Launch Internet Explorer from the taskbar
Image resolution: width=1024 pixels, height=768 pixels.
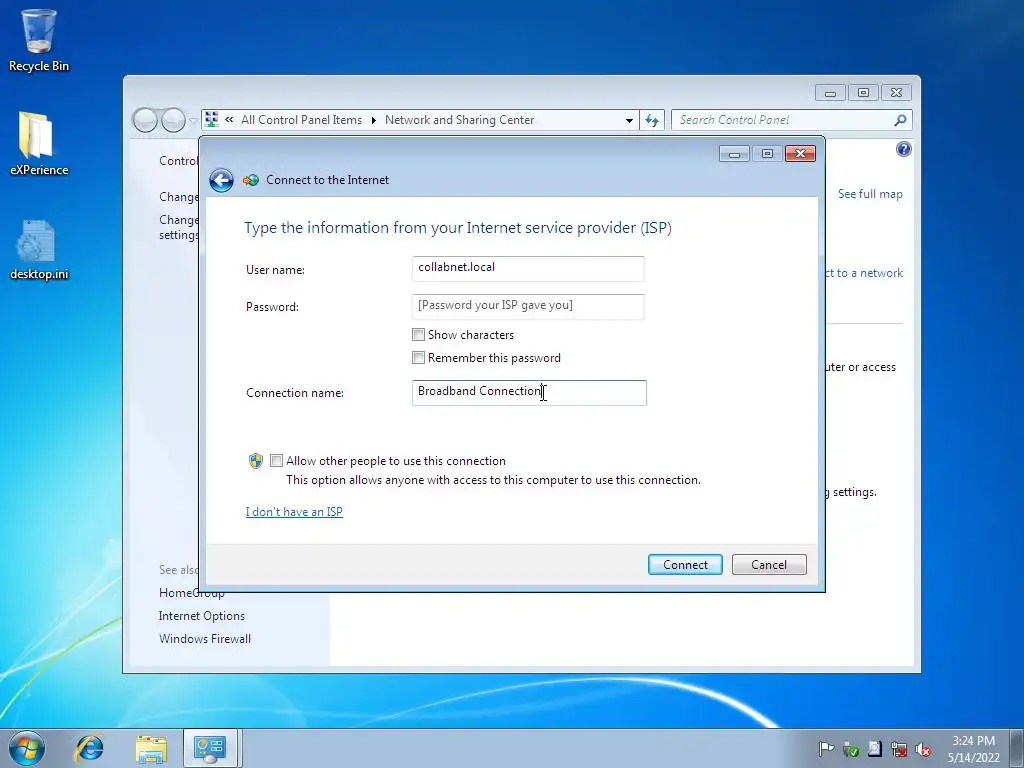click(89, 748)
